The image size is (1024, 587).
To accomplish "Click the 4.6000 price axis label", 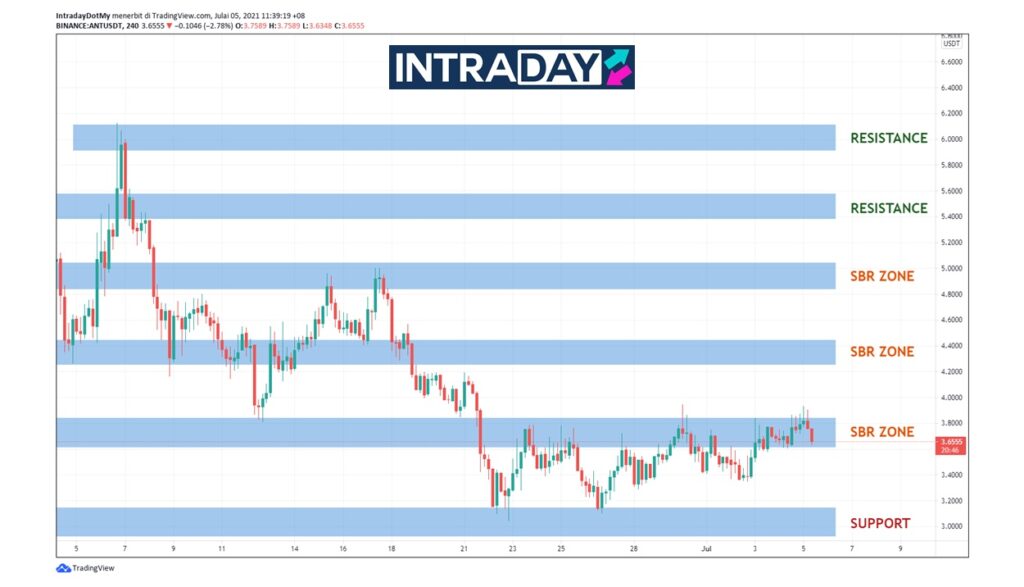I will coord(951,320).
